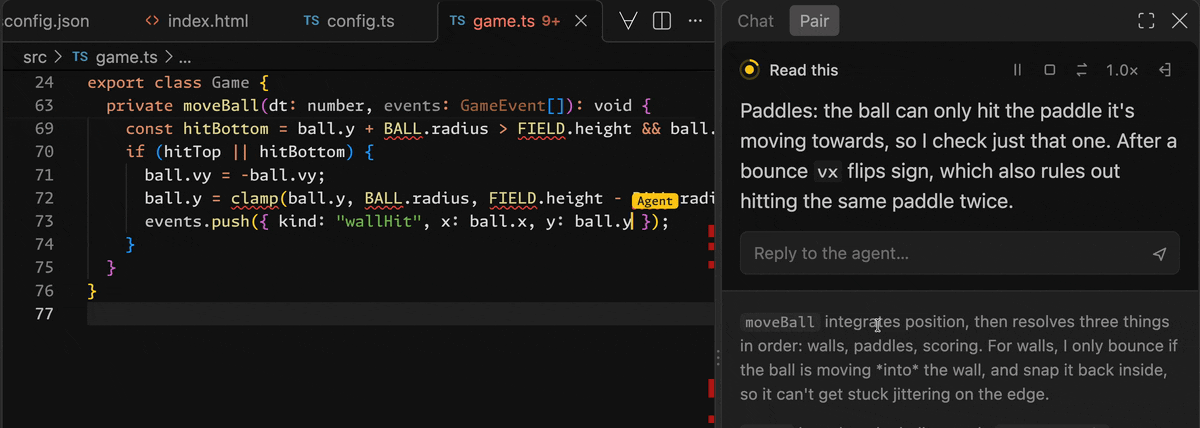Click the text ball.vy = -ball.vy;
This screenshot has height=428, width=1200.
[x=235, y=175]
